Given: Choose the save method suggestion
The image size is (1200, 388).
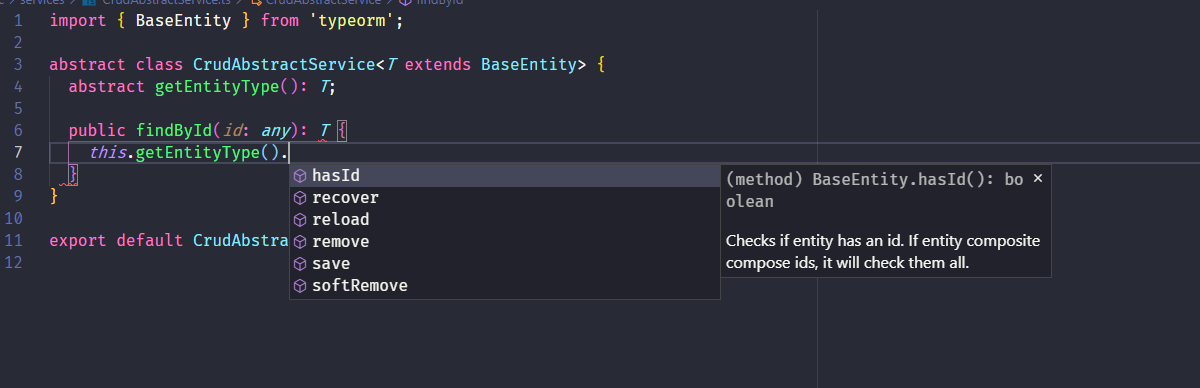Looking at the screenshot, I should 505,263.
